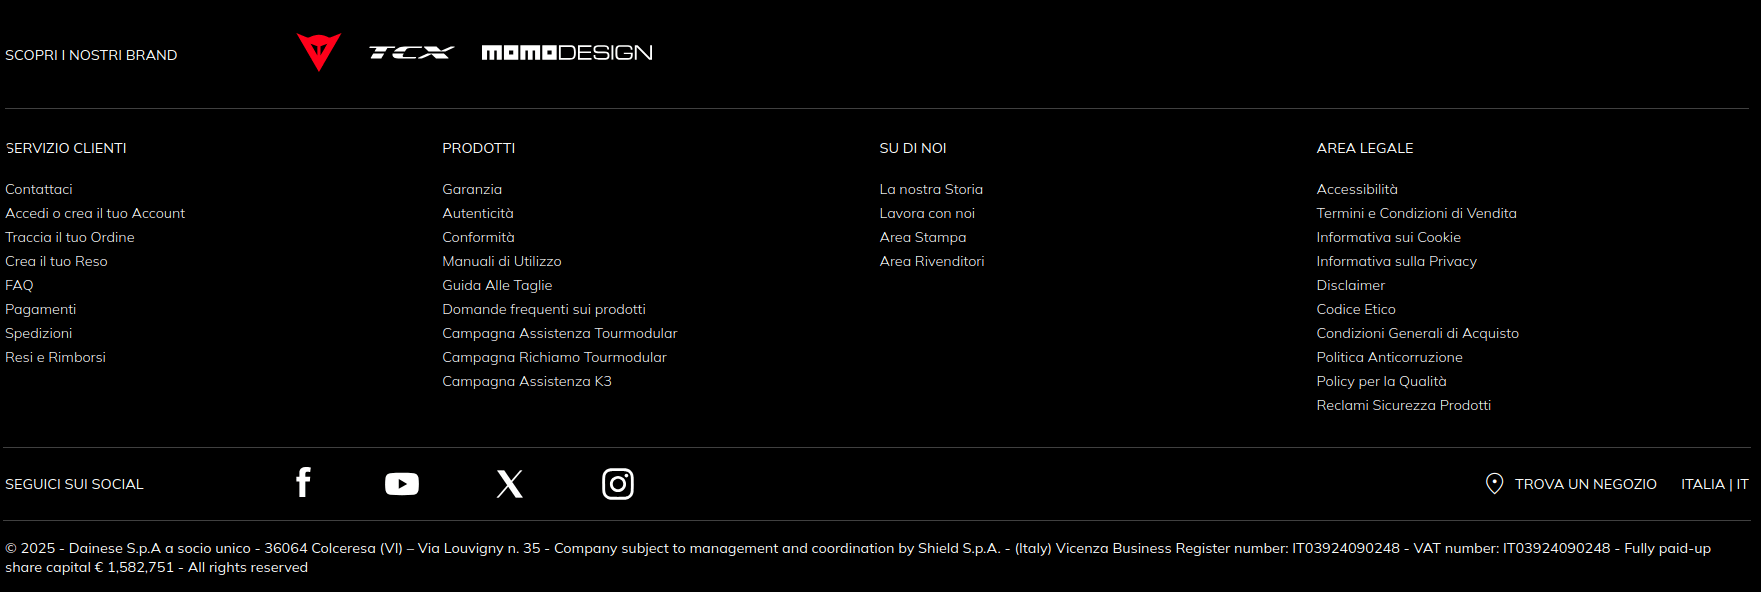The width and height of the screenshot is (1761, 592).
Task: Open Area Rivenditori link
Action: click(x=932, y=261)
